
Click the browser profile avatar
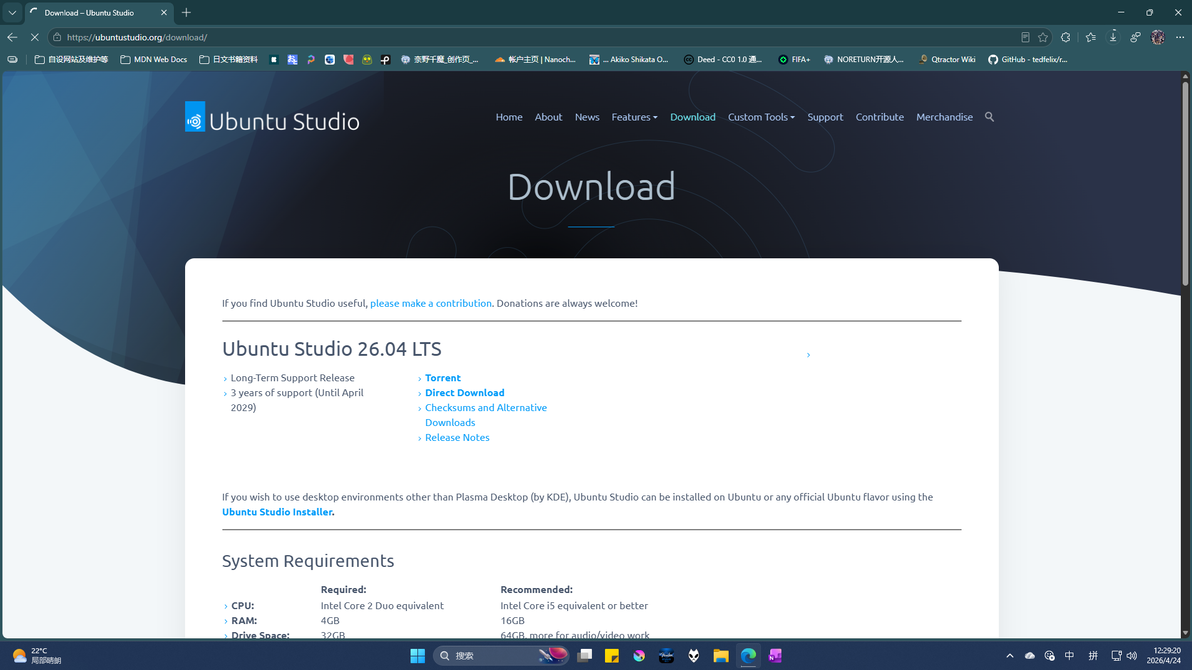(x=1158, y=37)
